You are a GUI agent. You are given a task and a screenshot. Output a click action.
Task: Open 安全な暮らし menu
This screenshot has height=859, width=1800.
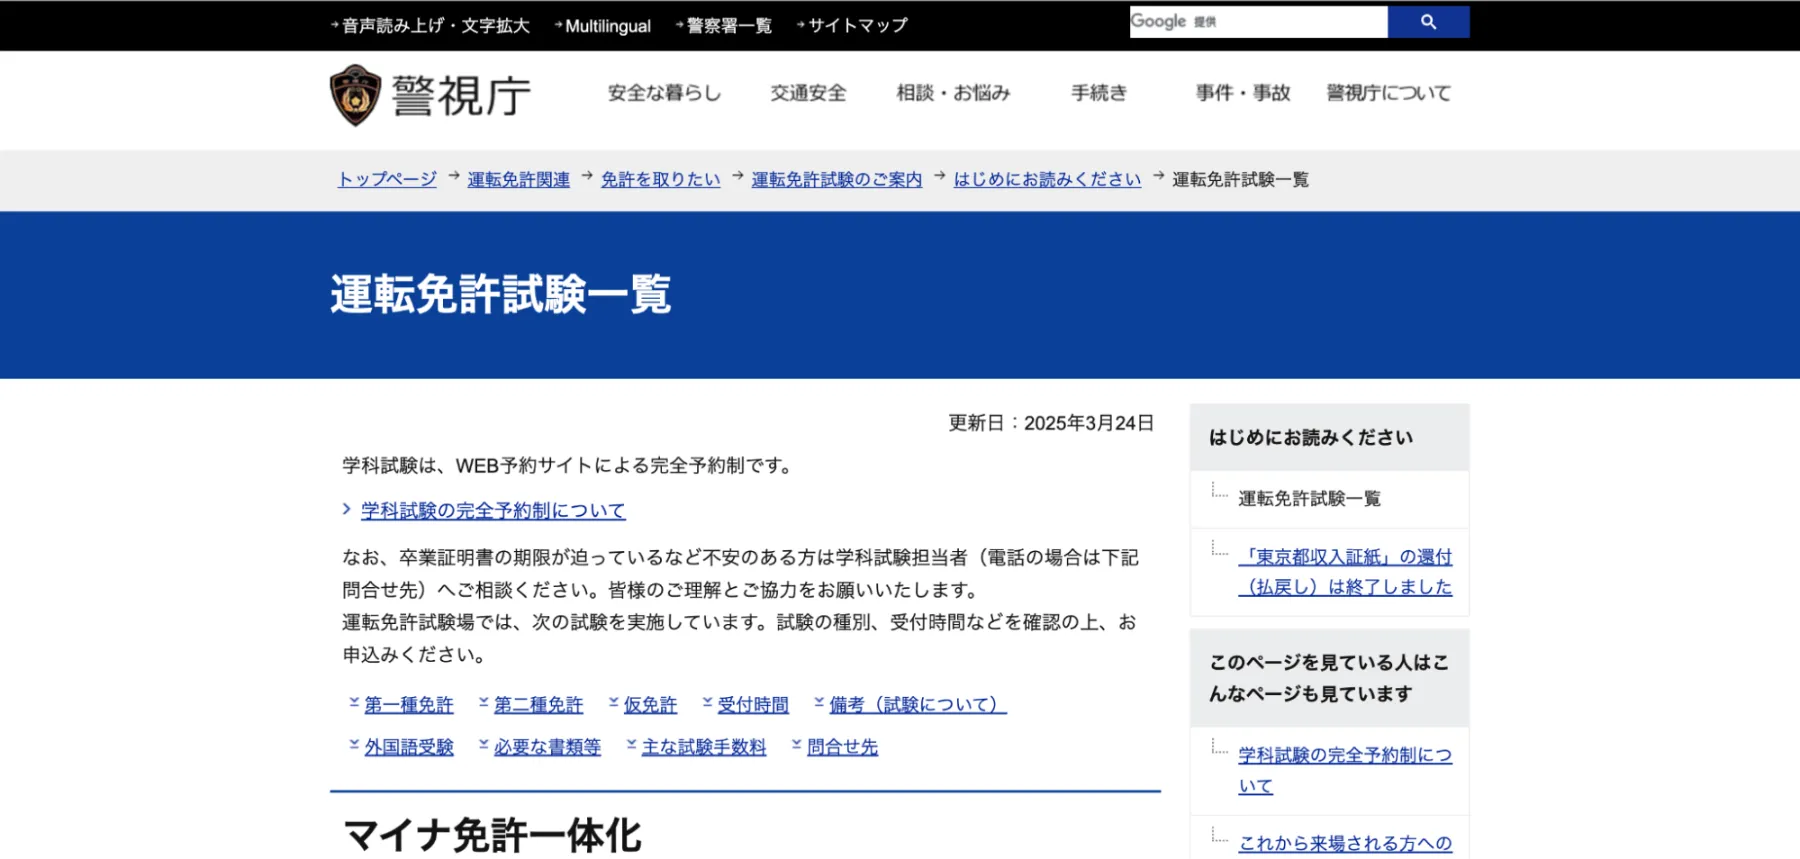click(x=664, y=93)
